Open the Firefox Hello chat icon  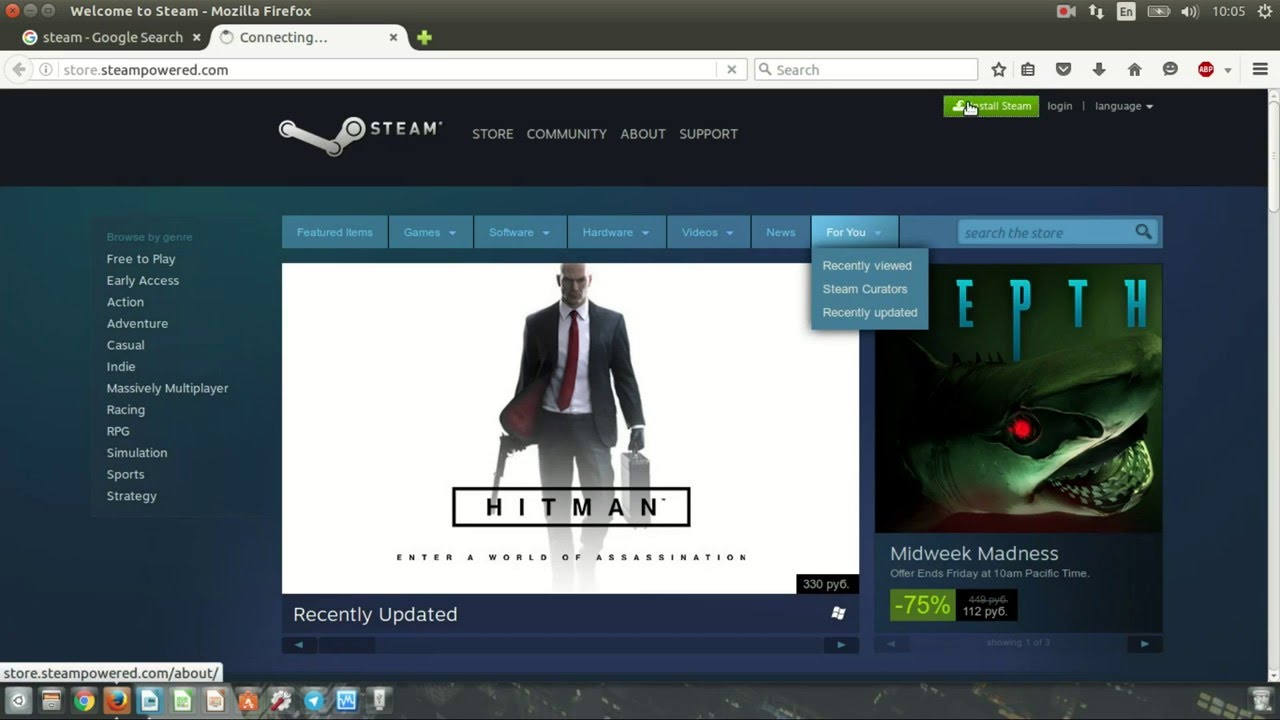[1170, 70]
